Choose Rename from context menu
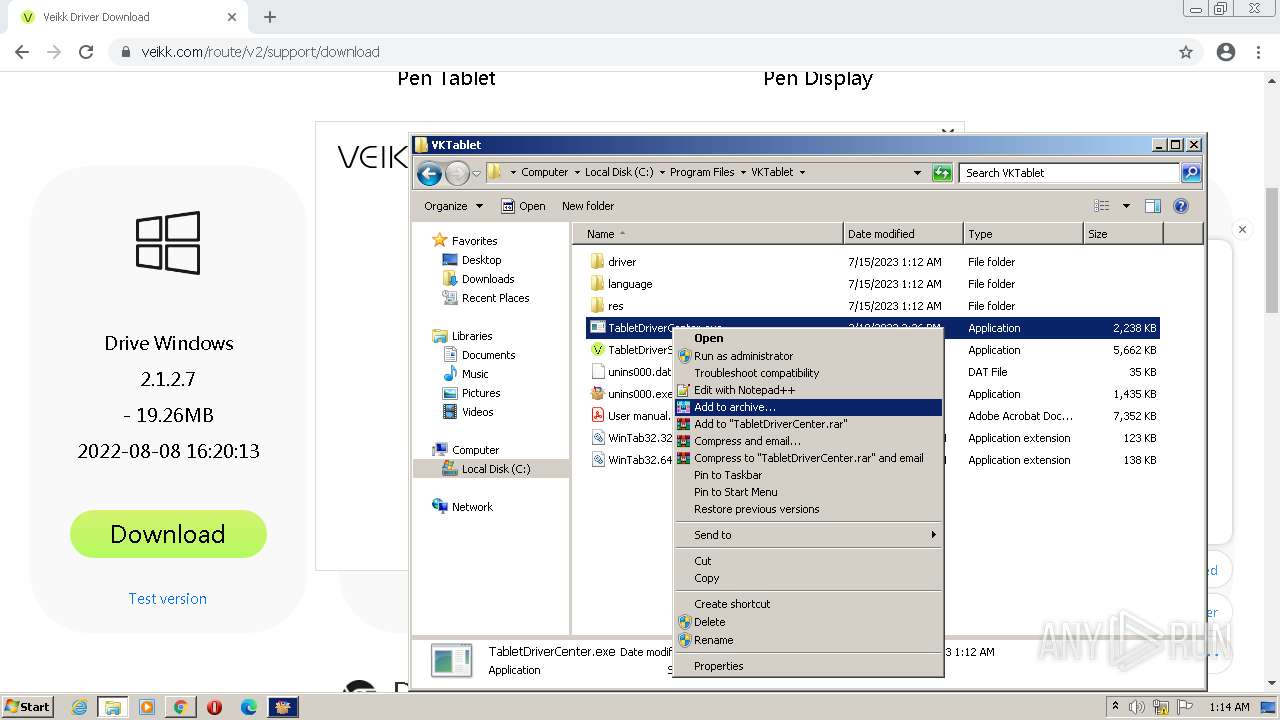 (808, 640)
